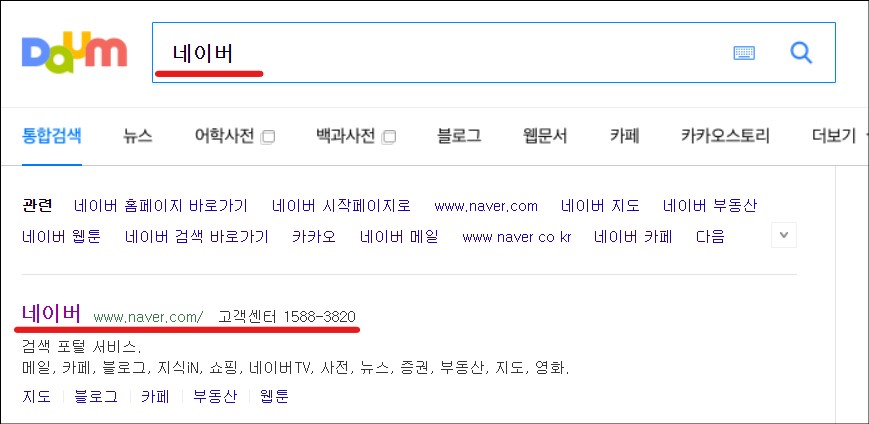
Task: Click related search www naver co kr
Action: pos(517,237)
